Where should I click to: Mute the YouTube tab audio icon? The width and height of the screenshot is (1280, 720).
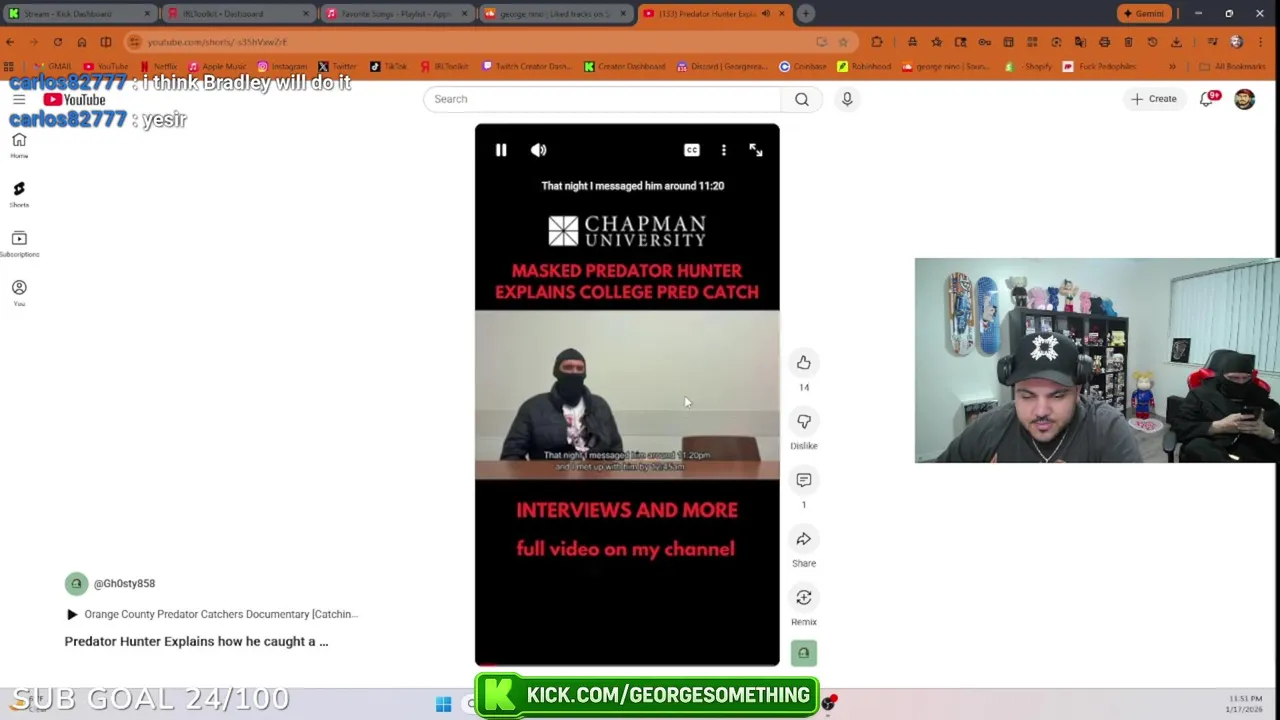(x=765, y=14)
